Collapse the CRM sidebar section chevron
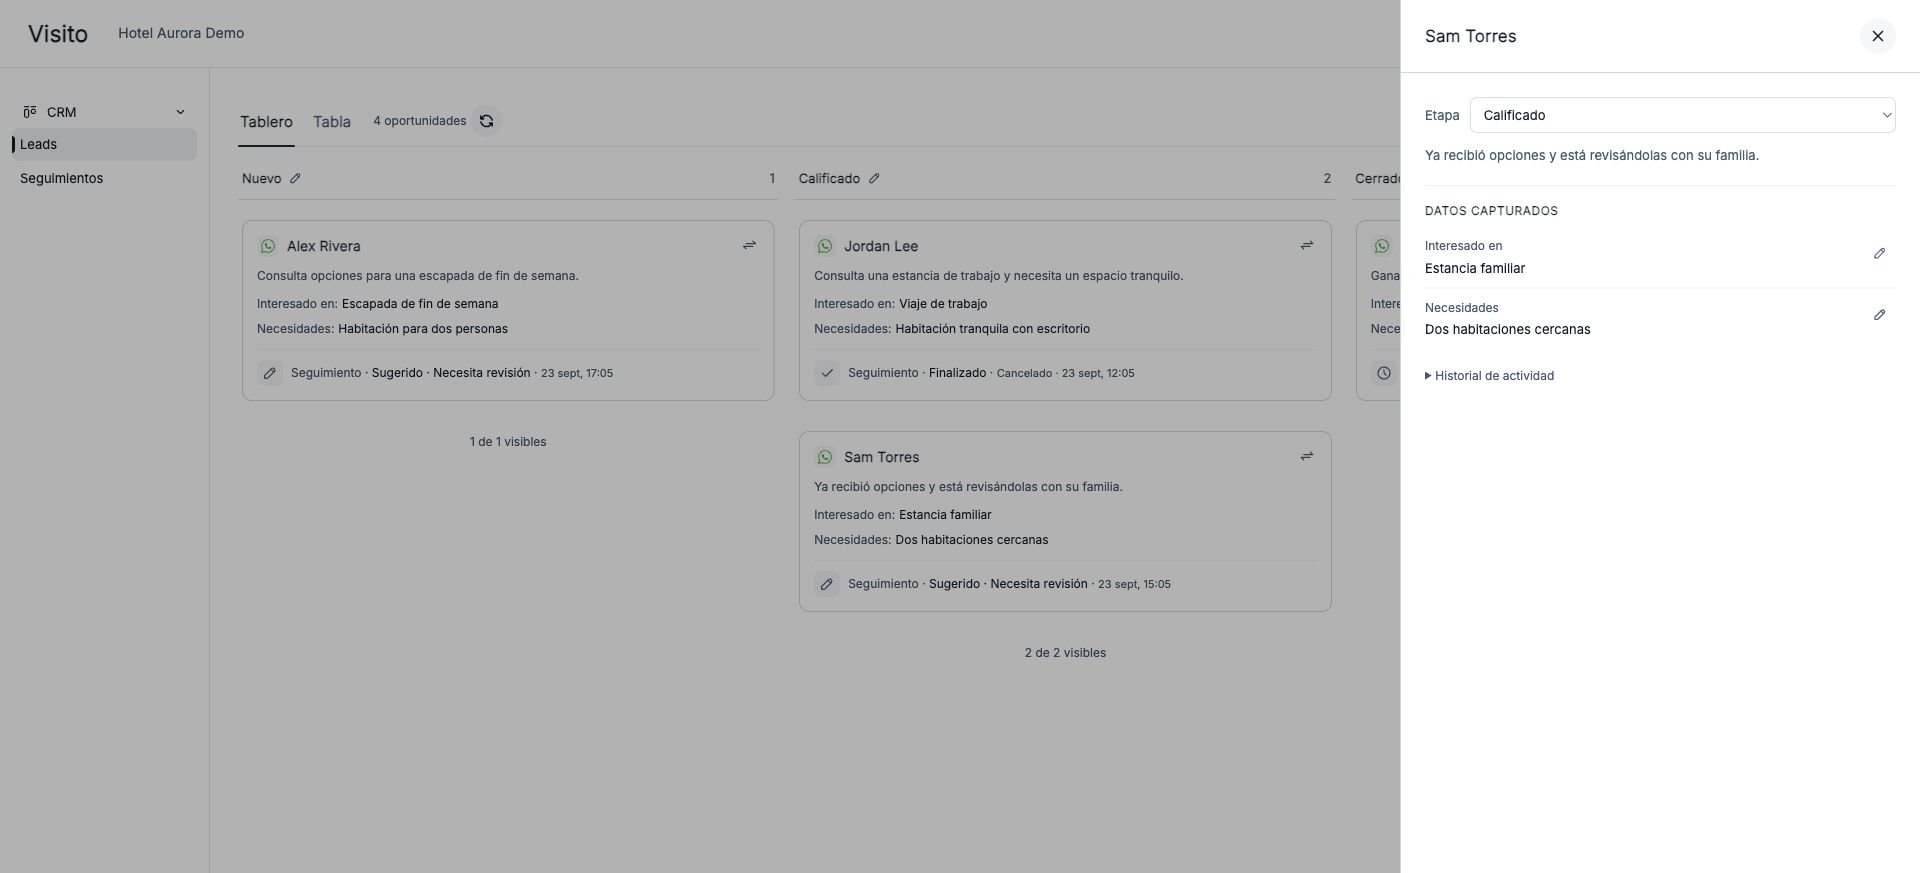The image size is (1920, 873). [x=180, y=112]
